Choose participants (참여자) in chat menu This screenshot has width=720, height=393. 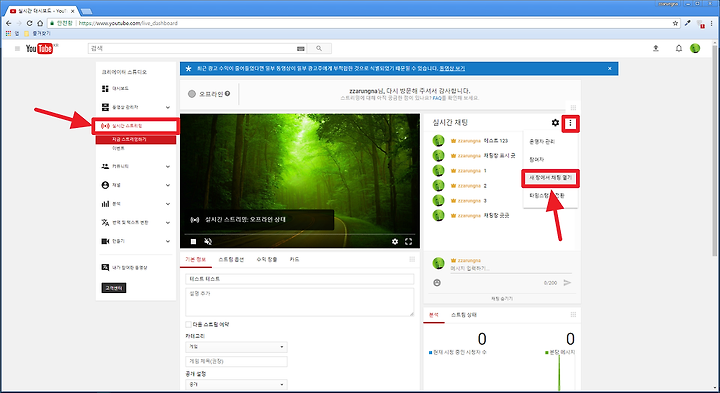click(537, 159)
